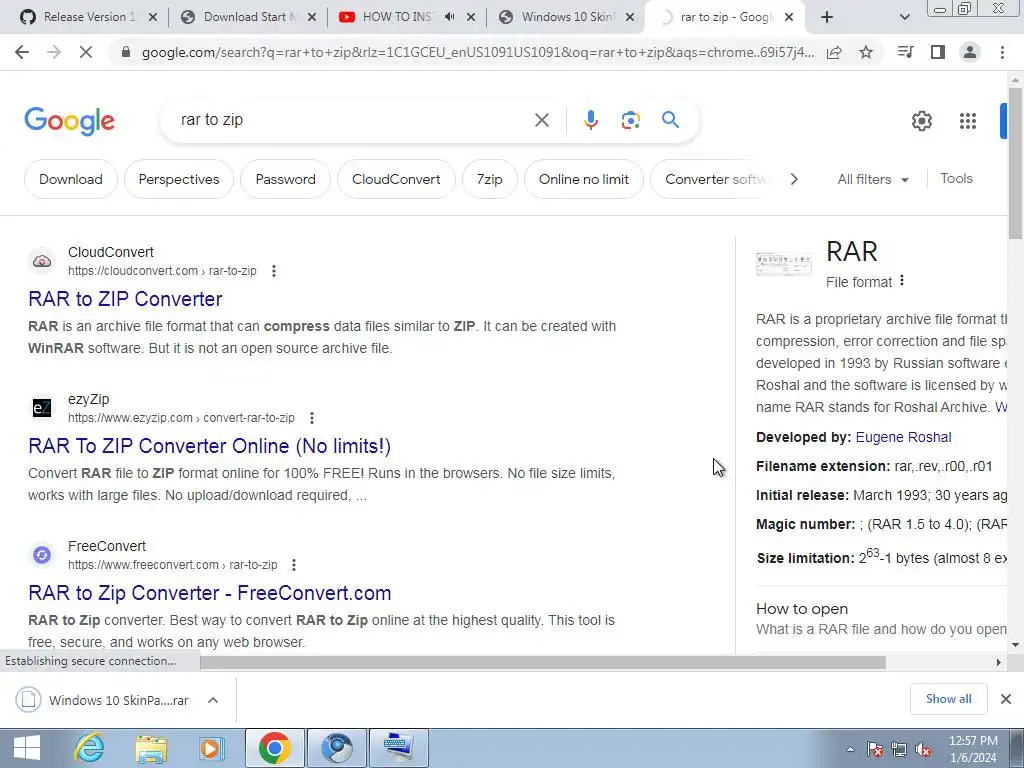Open RAR to Zip Converter FreeConvert link
This screenshot has width=1024, height=768.
point(210,593)
